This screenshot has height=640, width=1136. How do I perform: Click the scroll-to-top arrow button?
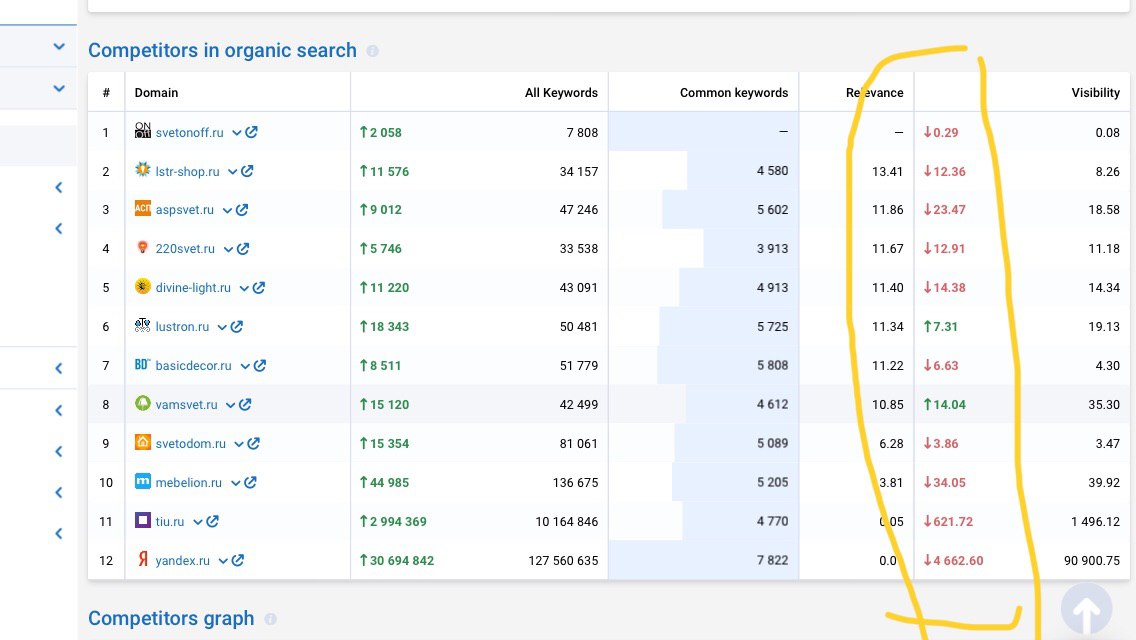[x=1086, y=611]
